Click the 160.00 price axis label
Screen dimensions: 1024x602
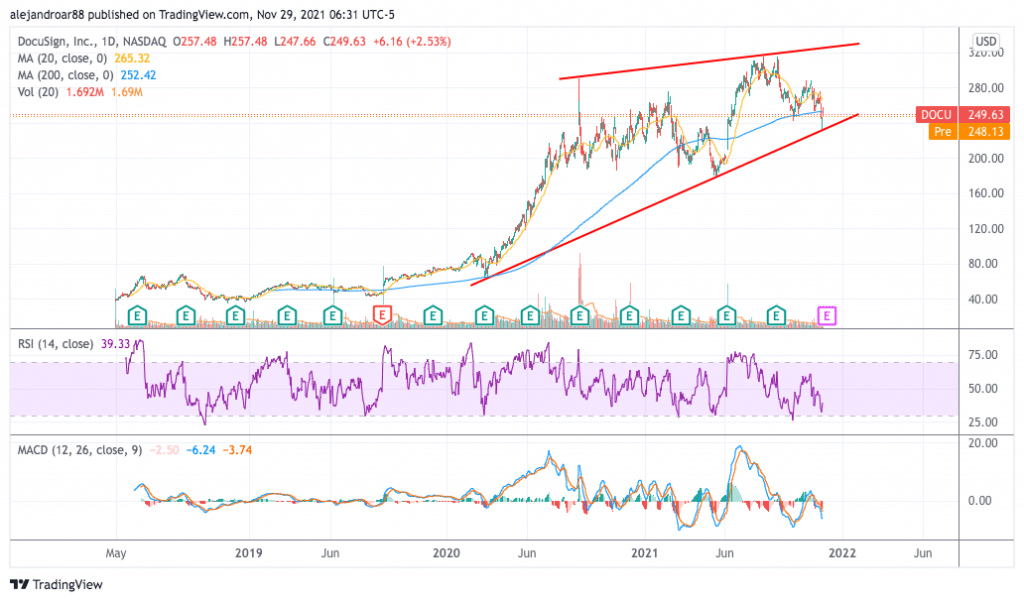click(x=985, y=193)
